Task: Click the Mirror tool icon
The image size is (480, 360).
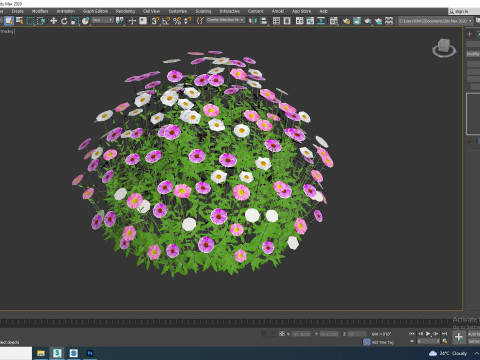Action: [x=253, y=21]
